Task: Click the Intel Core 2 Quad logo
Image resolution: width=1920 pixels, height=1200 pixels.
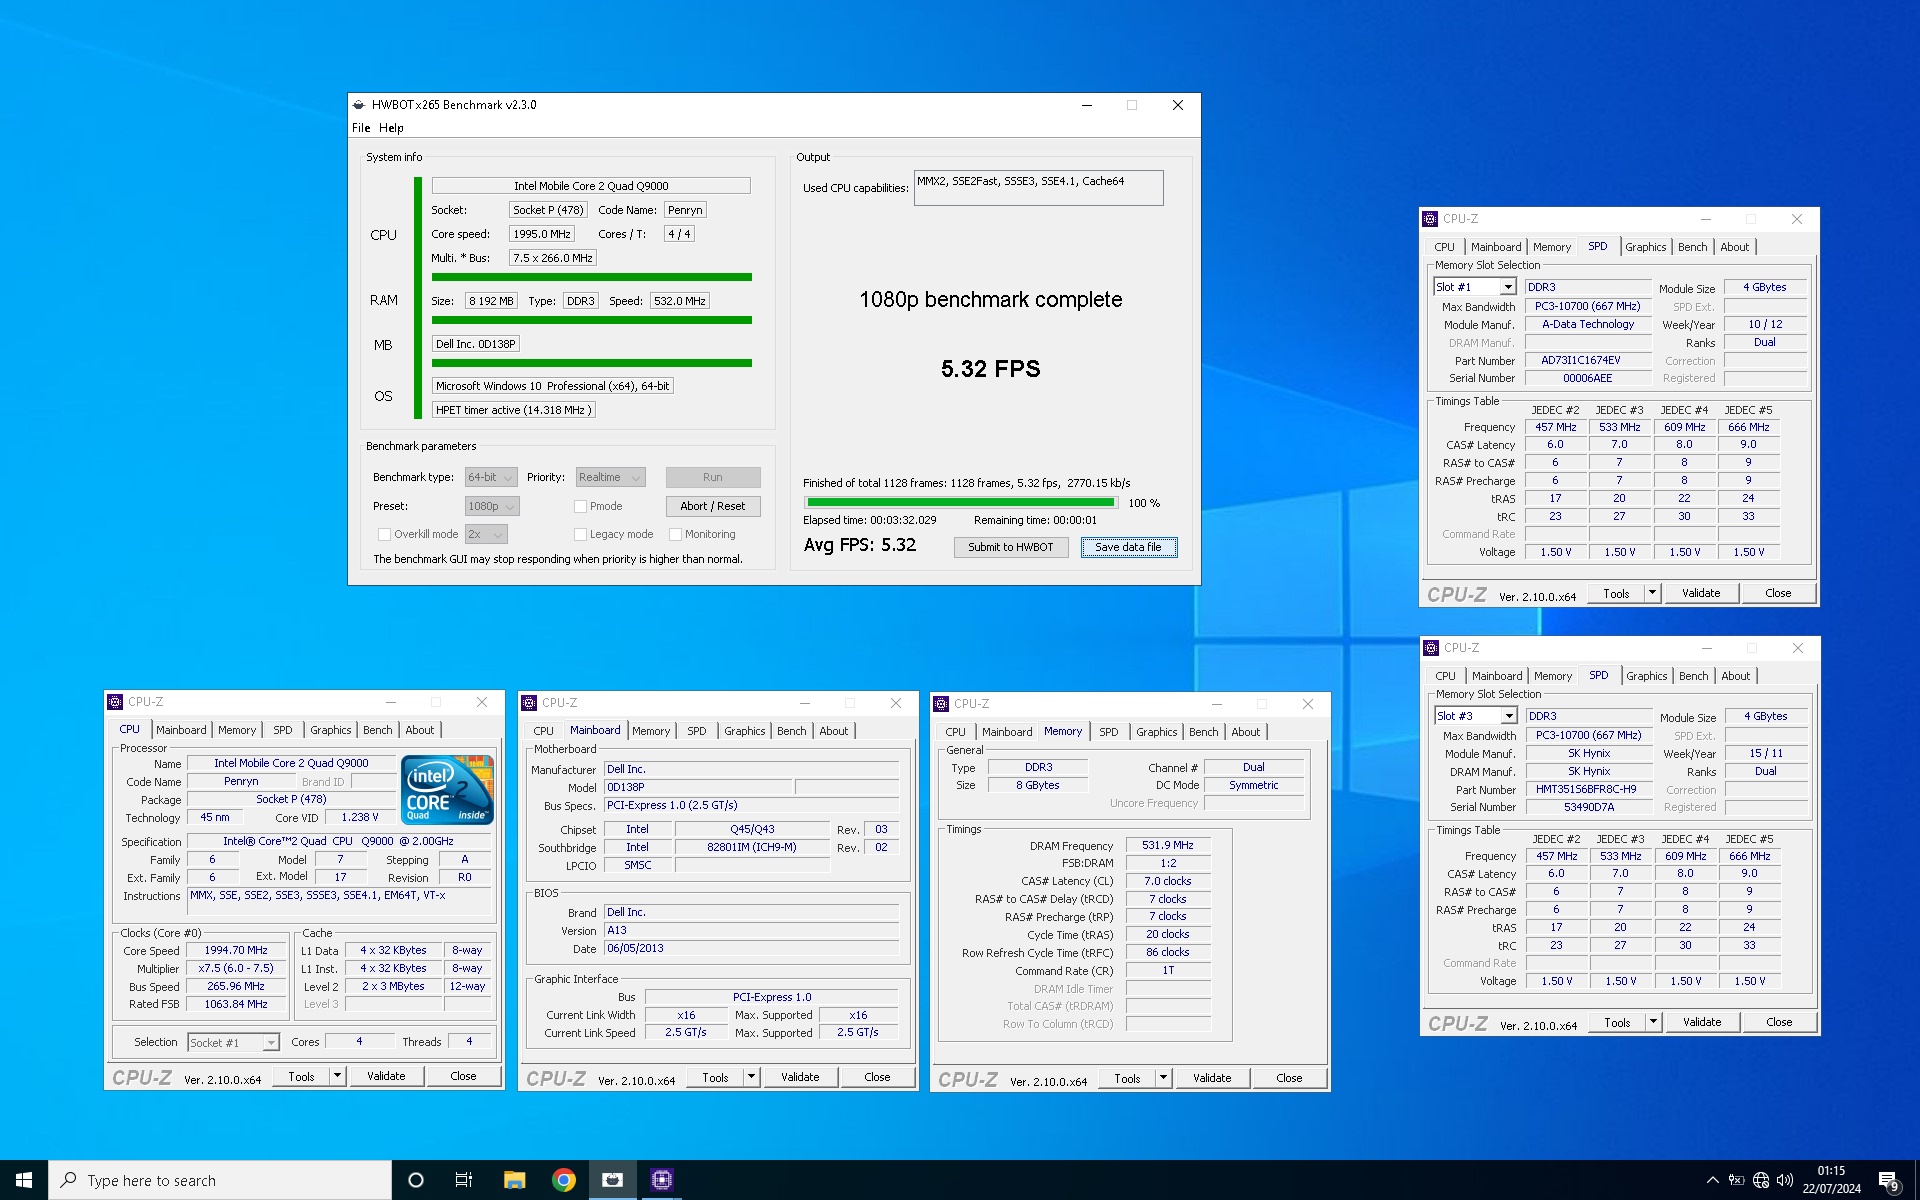Action: (x=447, y=789)
